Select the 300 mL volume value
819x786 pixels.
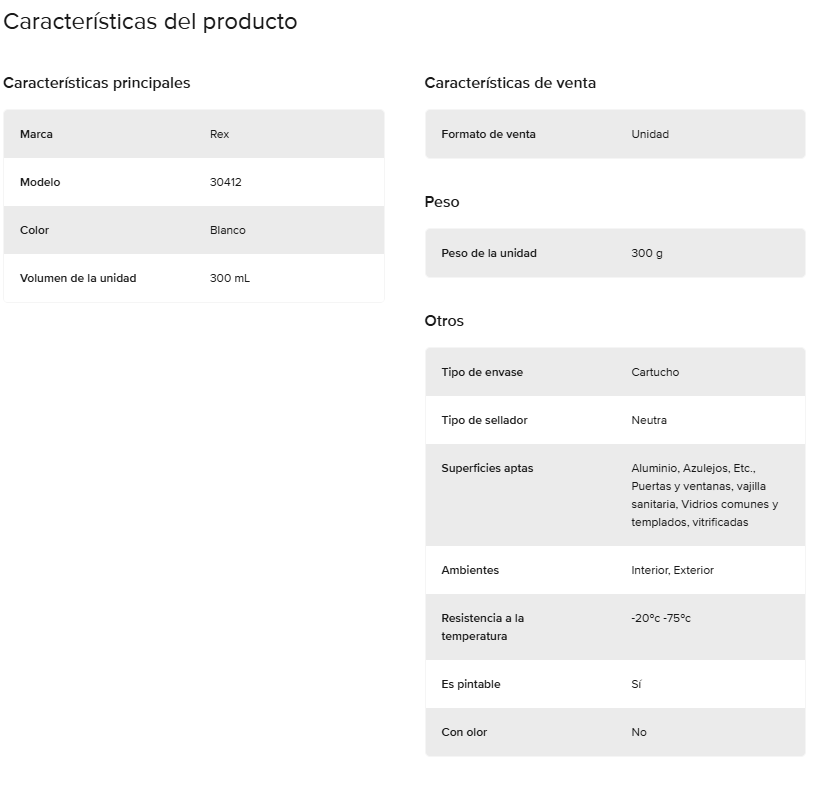click(x=230, y=278)
